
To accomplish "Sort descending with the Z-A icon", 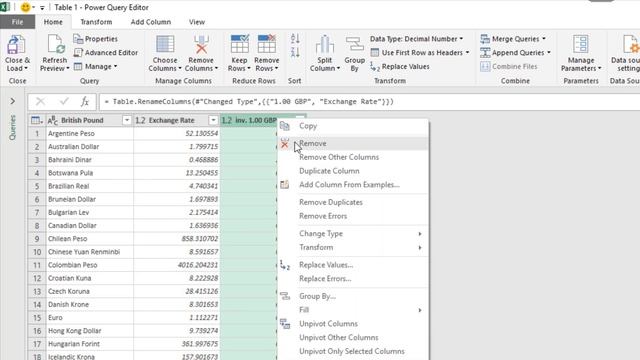I will pyautogui.click(x=295, y=52).
